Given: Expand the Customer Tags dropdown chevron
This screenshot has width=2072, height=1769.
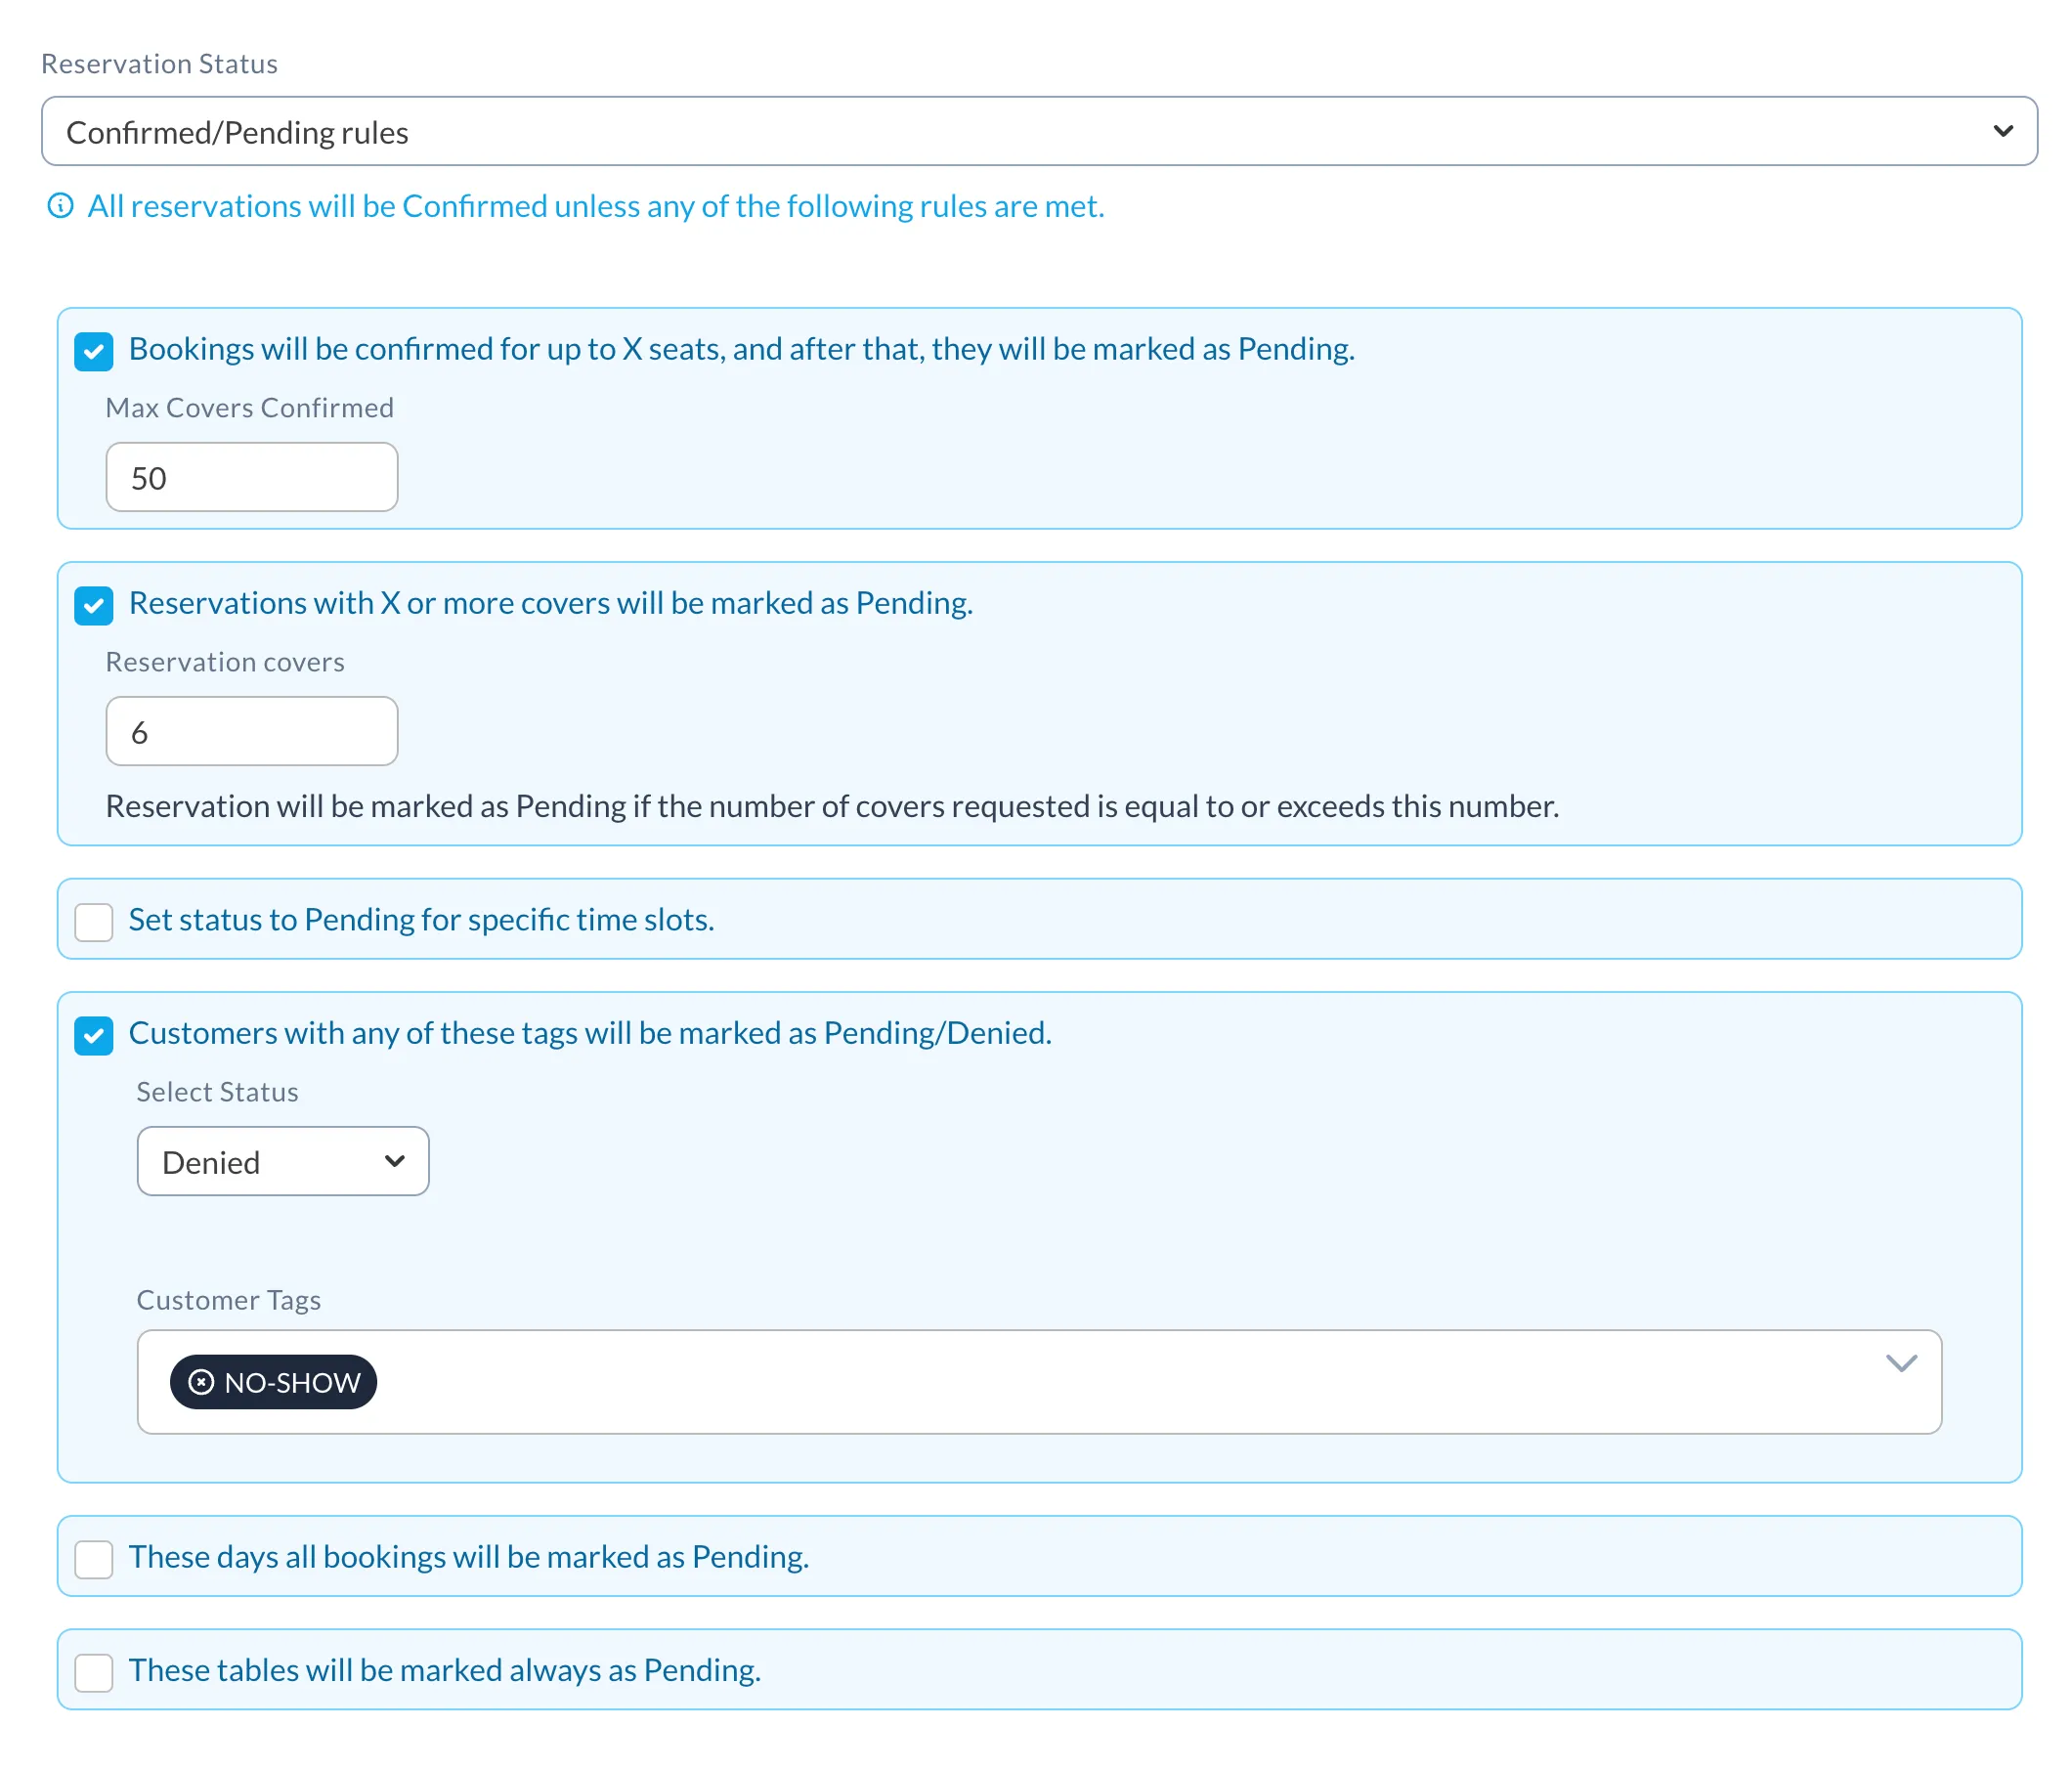Looking at the screenshot, I should (1900, 1363).
